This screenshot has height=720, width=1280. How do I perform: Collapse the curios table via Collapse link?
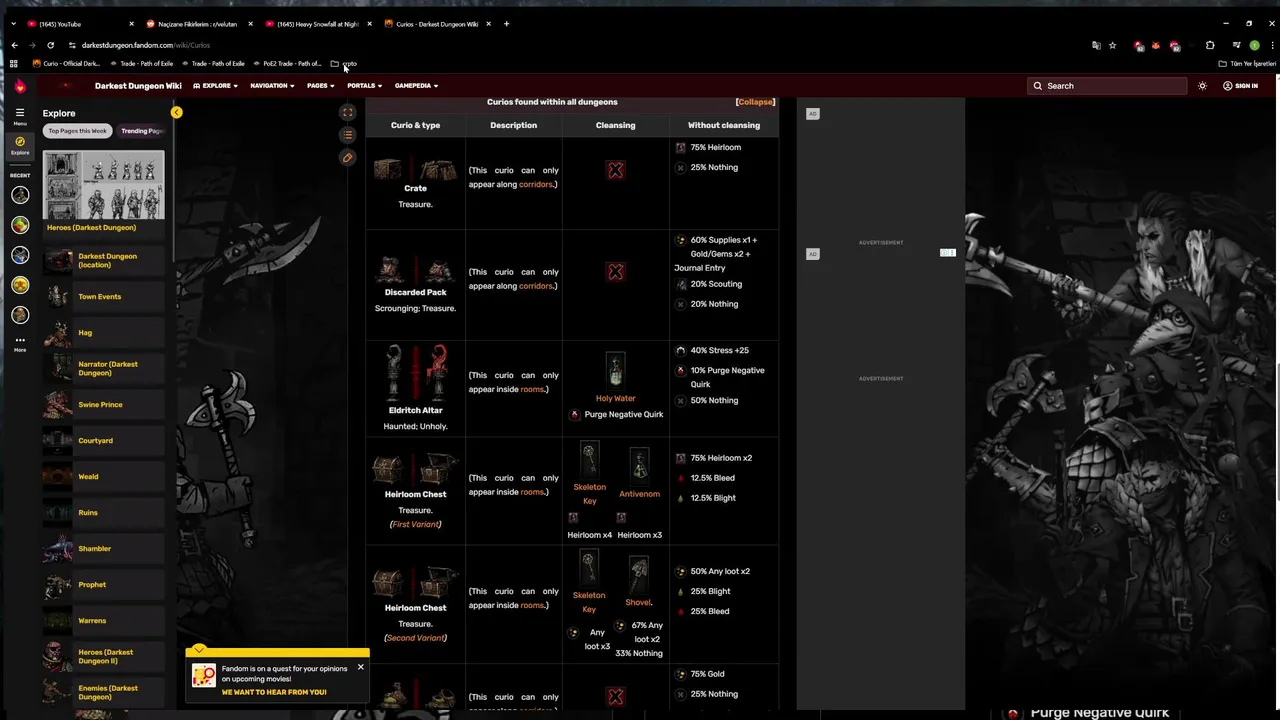click(755, 102)
